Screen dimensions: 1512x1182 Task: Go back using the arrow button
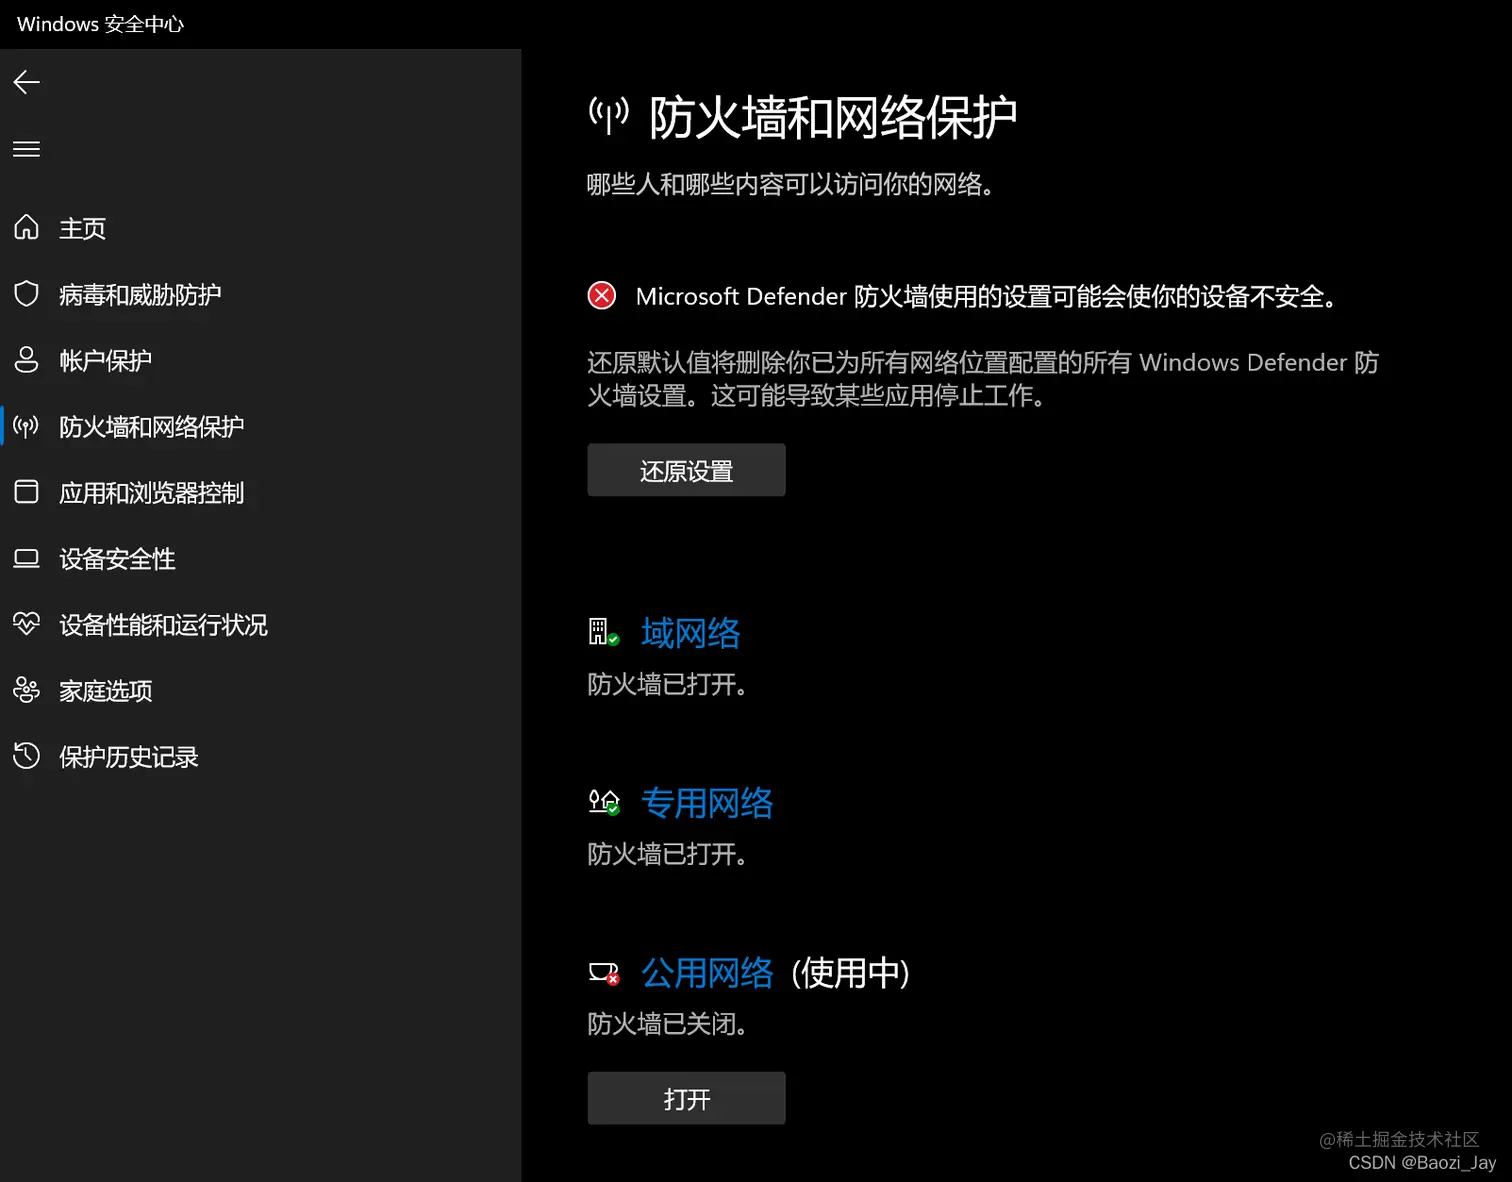tap(26, 82)
